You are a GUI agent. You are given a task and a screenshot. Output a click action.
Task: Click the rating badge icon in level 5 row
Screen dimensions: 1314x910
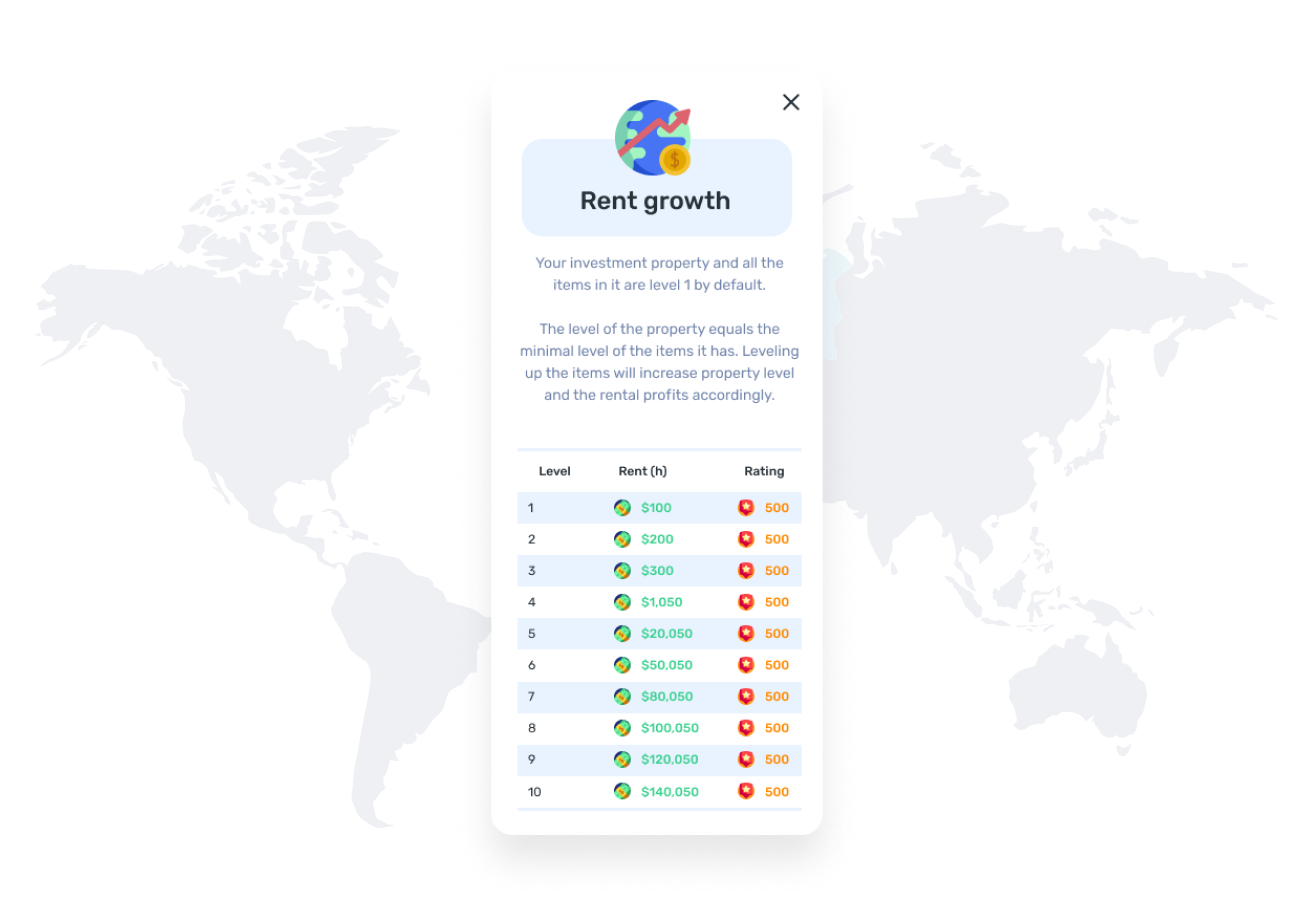(x=746, y=634)
